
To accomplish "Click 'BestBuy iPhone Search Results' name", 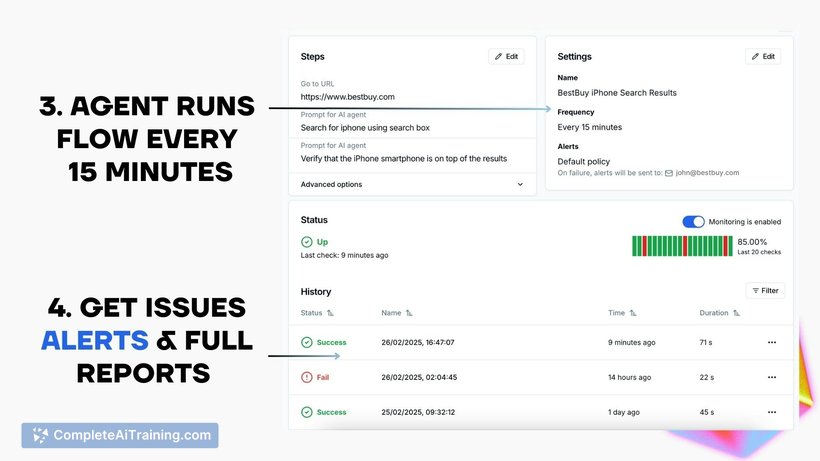I will [617, 93].
